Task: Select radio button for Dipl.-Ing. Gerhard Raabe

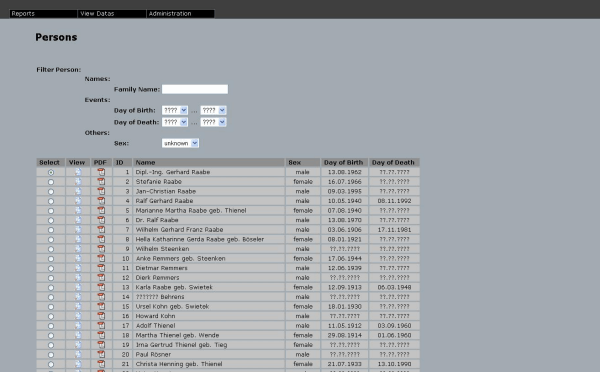Action: click(x=51, y=173)
